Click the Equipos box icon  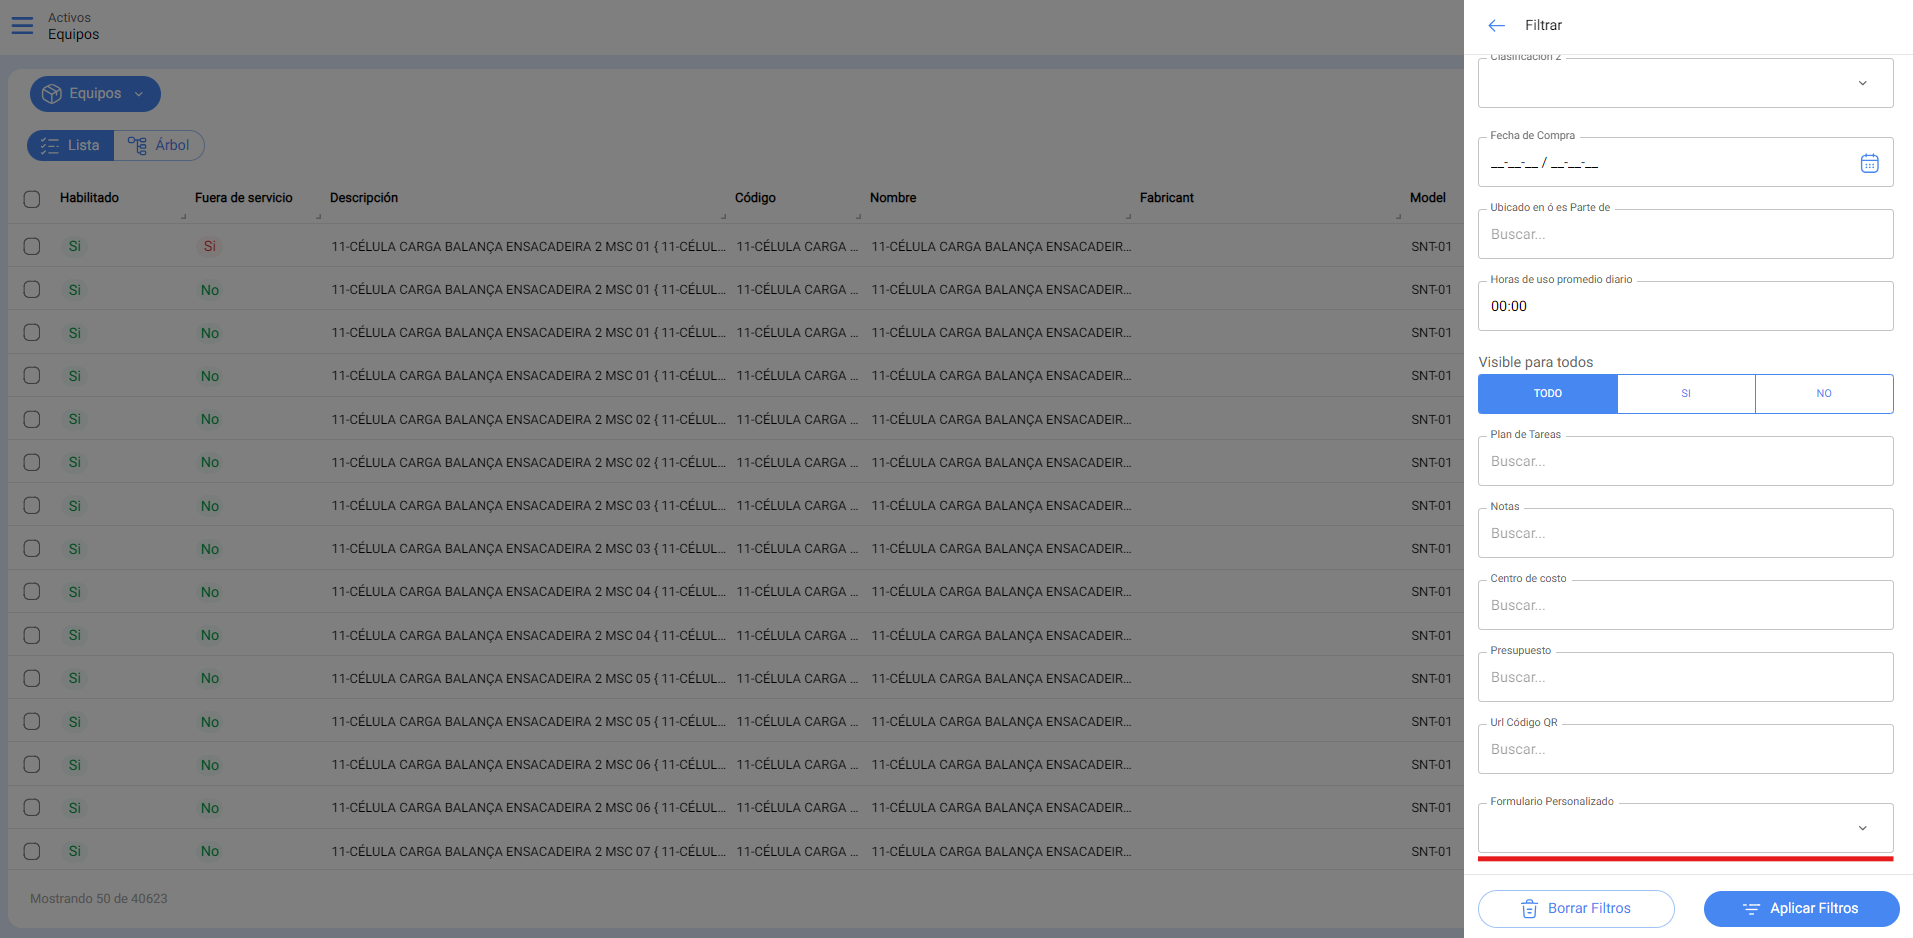52,94
